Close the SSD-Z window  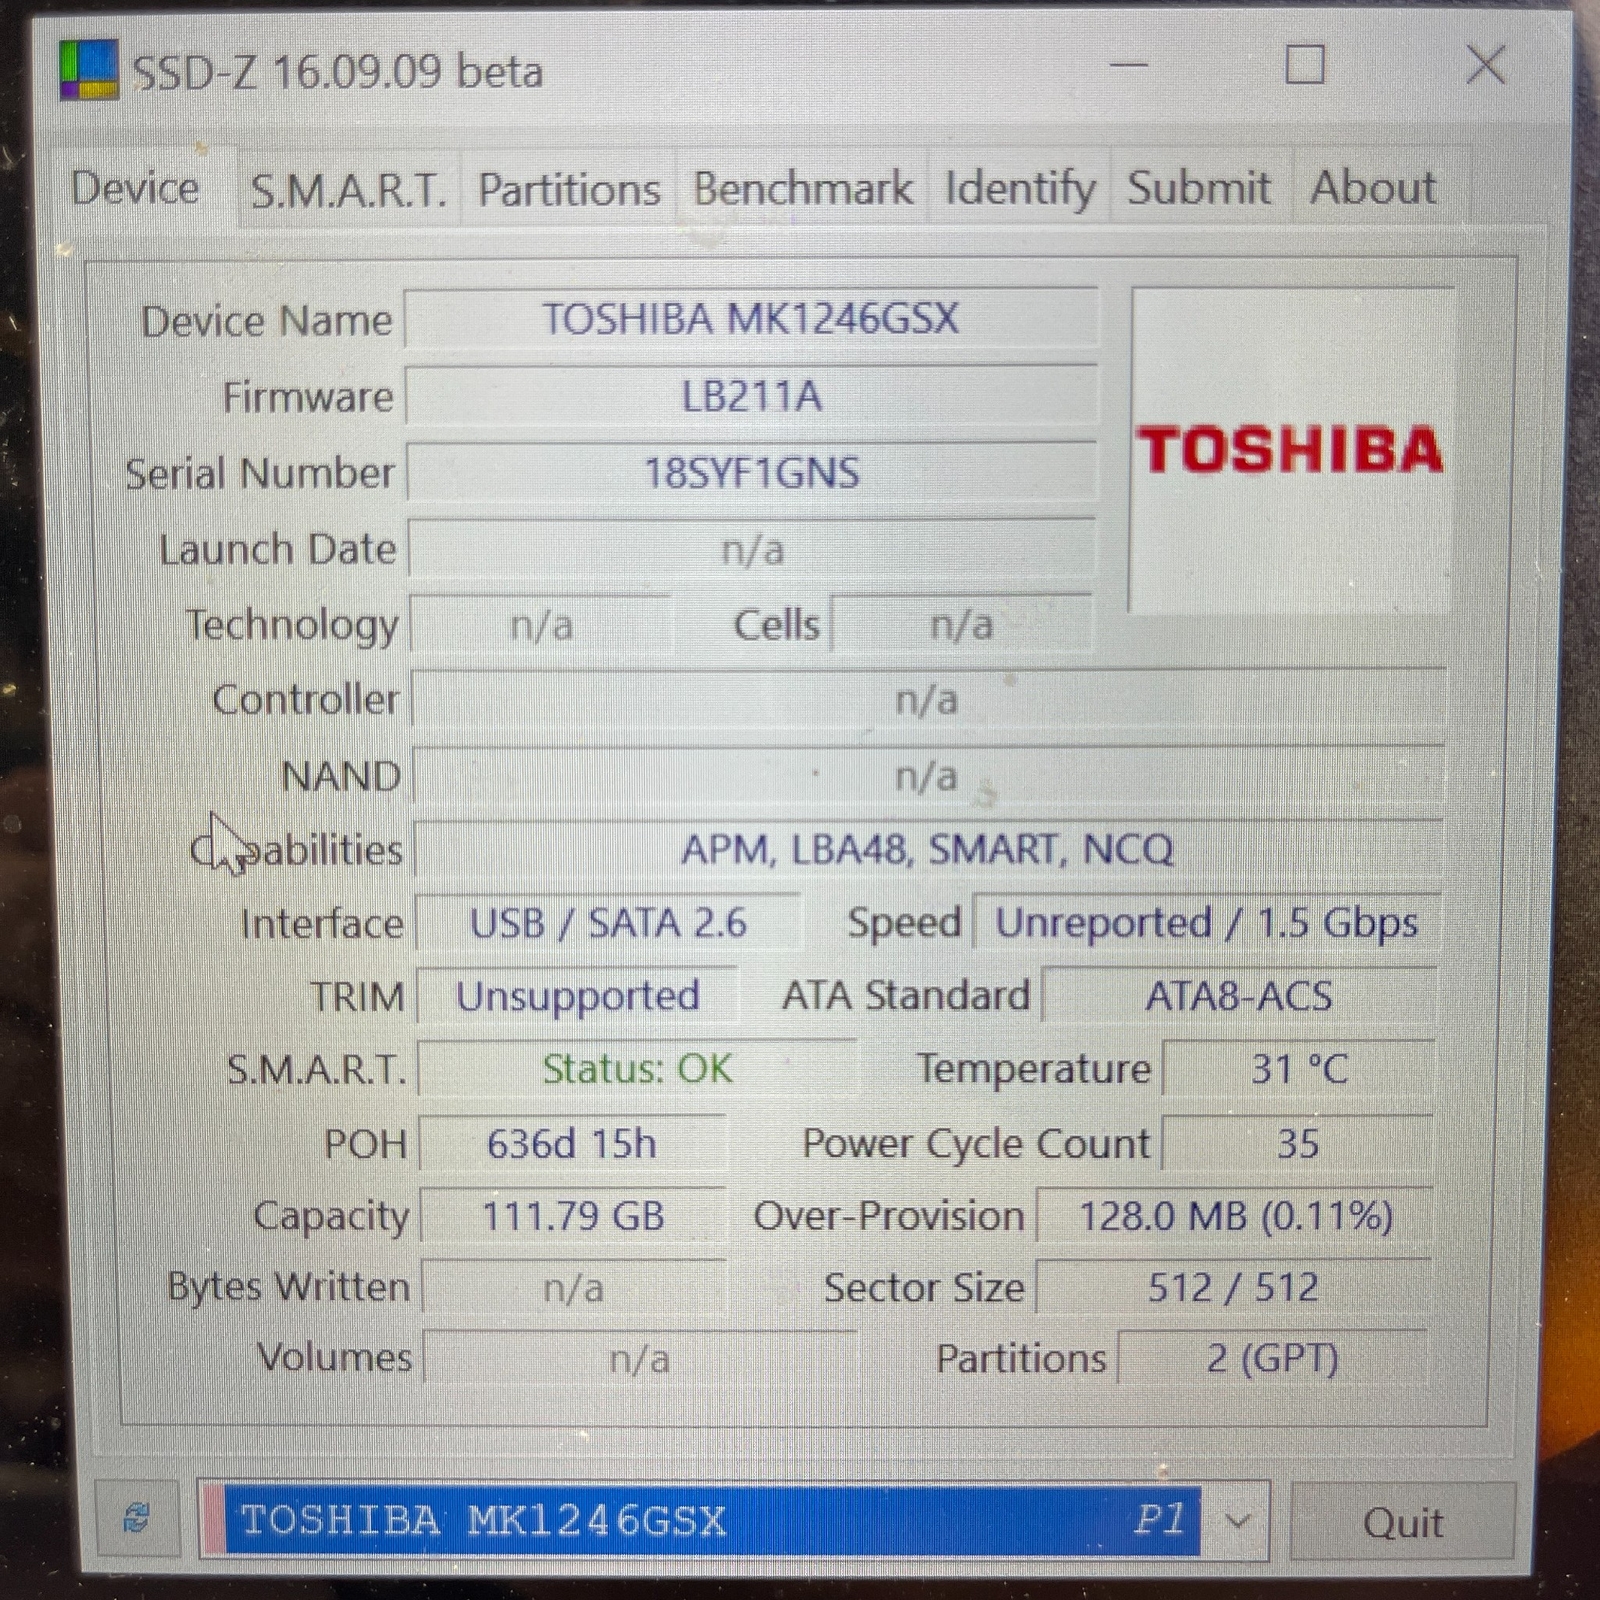[x=1486, y=66]
